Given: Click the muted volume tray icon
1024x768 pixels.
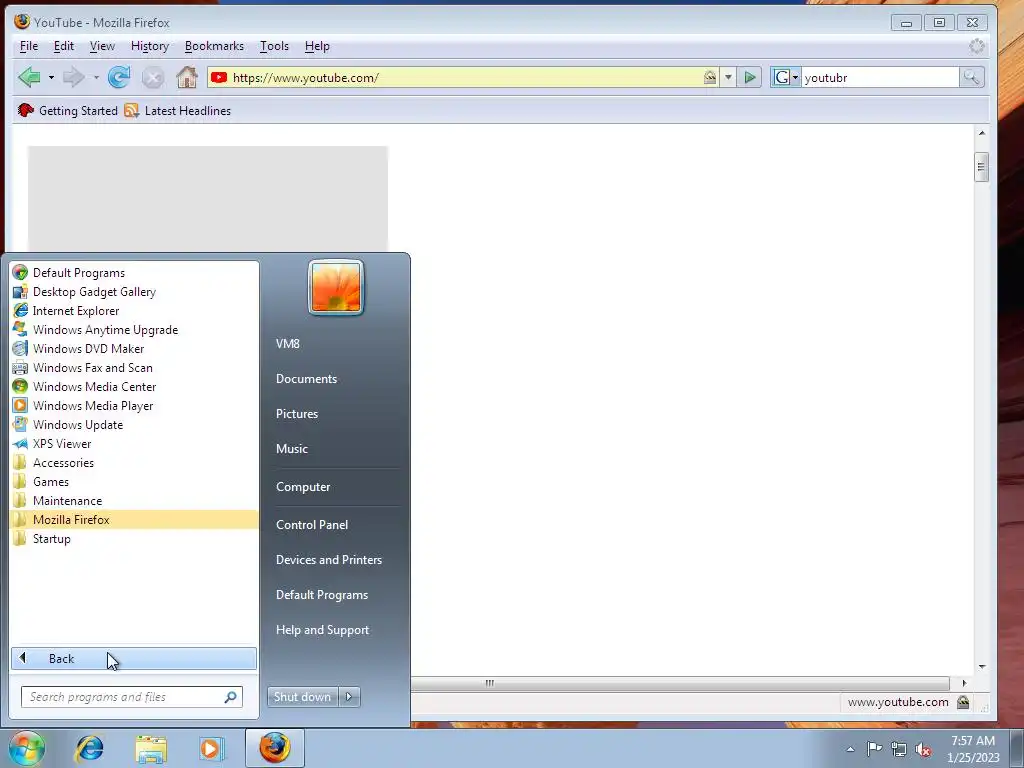Looking at the screenshot, I should point(923,749).
